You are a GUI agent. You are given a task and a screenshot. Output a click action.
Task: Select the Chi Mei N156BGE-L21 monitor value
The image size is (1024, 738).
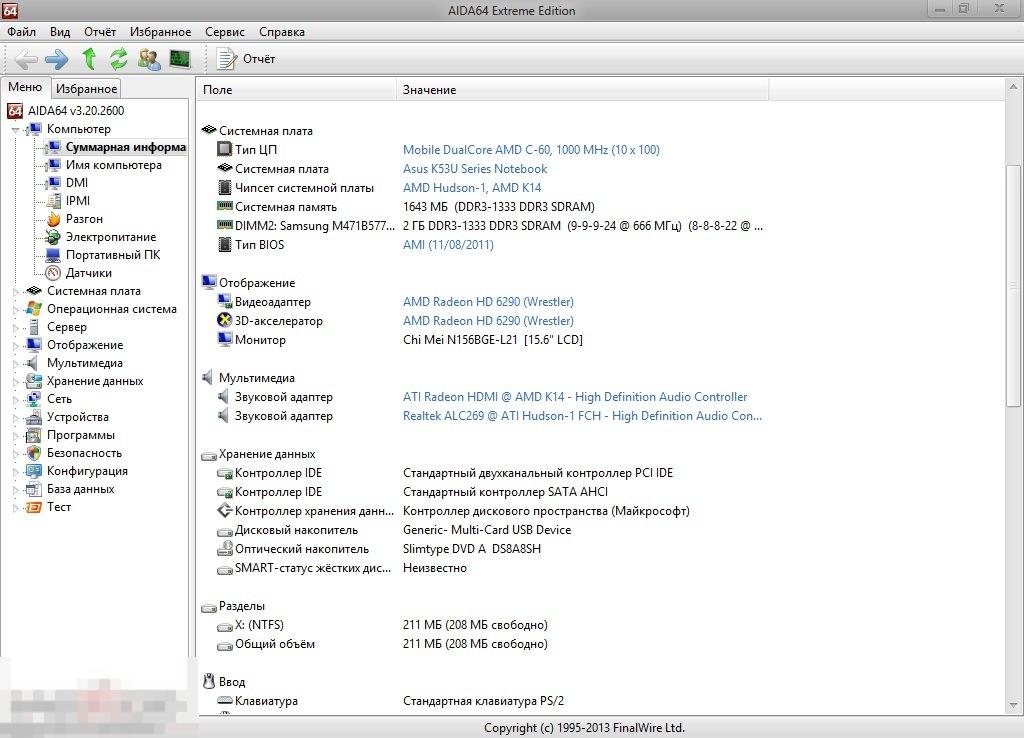pos(492,340)
